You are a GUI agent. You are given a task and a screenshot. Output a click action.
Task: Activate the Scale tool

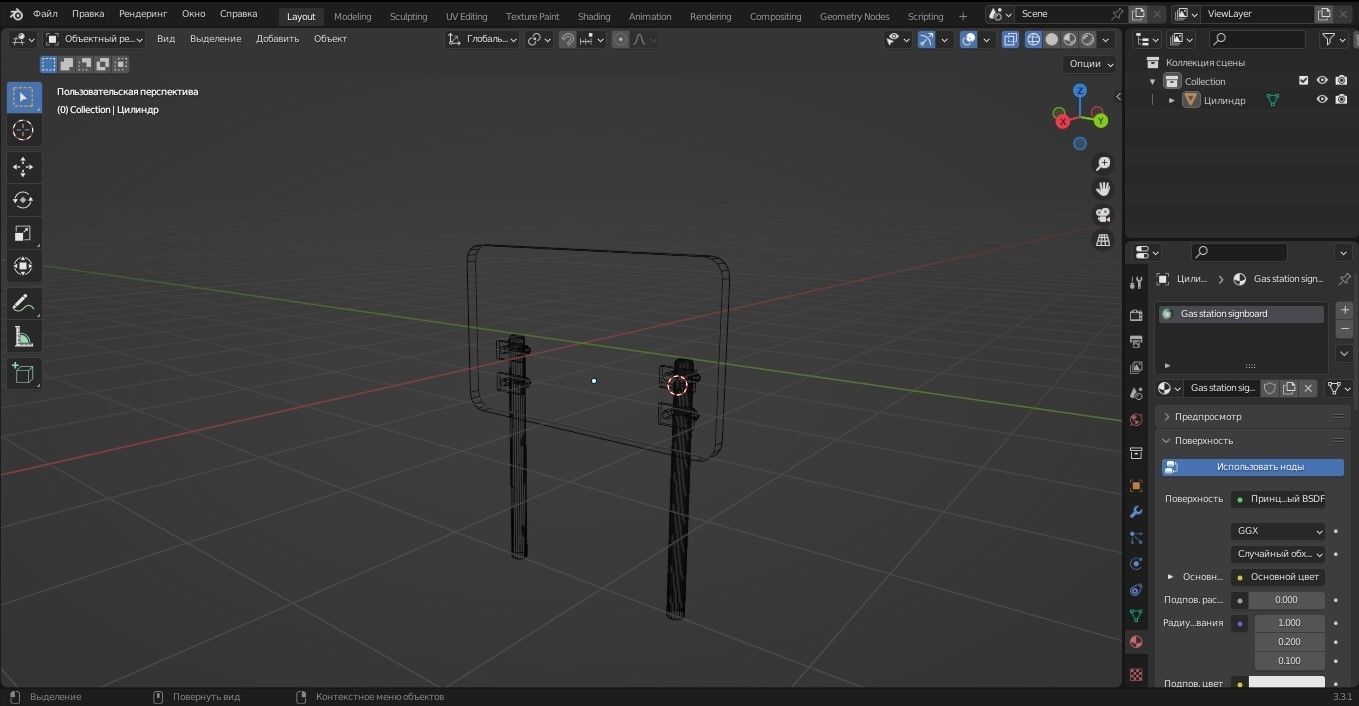coord(23,233)
